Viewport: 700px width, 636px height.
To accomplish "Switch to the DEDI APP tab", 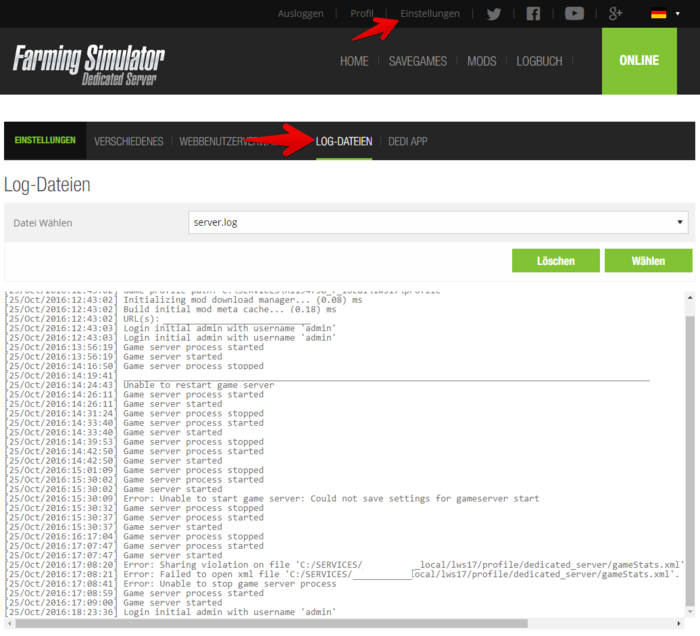I will (x=408, y=141).
